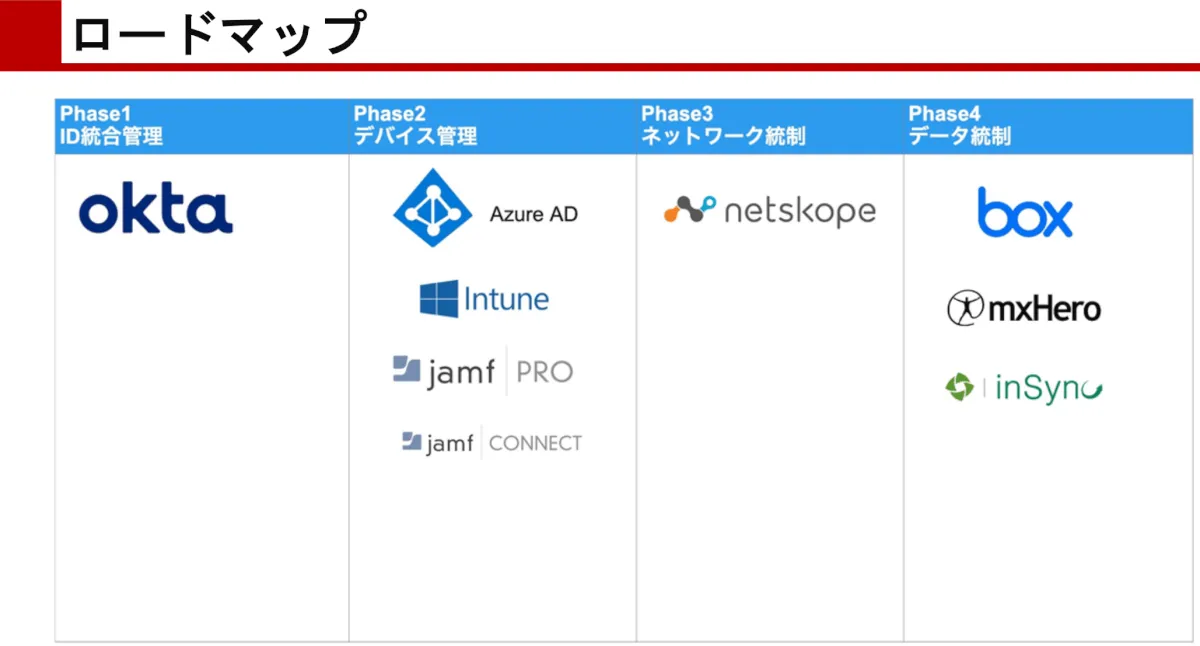Click the Intune Windows logo
1200x646 pixels.
click(x=439, y=299)
